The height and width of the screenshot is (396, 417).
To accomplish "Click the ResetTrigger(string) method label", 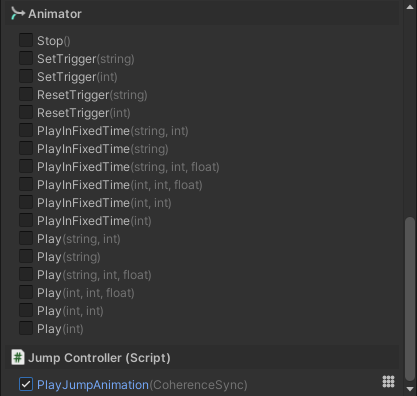I will pyautogui.click(x=92, y=95).
